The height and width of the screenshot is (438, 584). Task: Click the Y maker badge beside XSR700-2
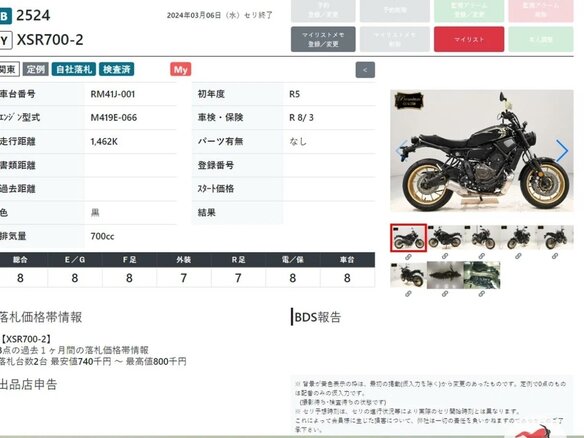5,40
